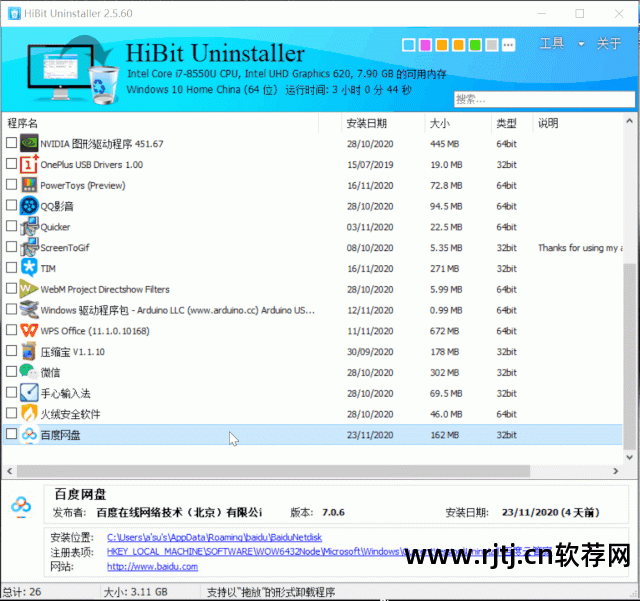This screenshot has height=601, width=640.
Task: Click the HiBit Uninstaller title bar icon
Action: pyautogui.click(x=14, y=13)
